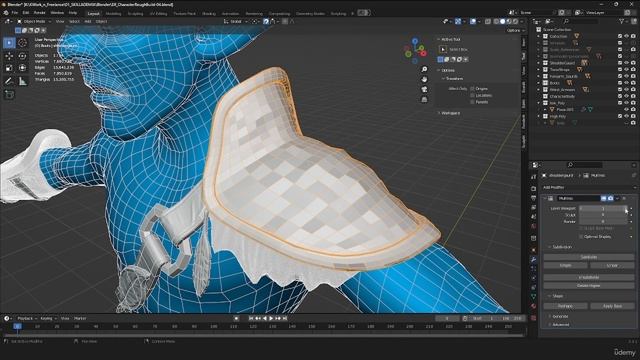Viewport: 640px width, 360px height.
Task: Open the Object Data green triangle tab
Action: [x=533, y=297]
